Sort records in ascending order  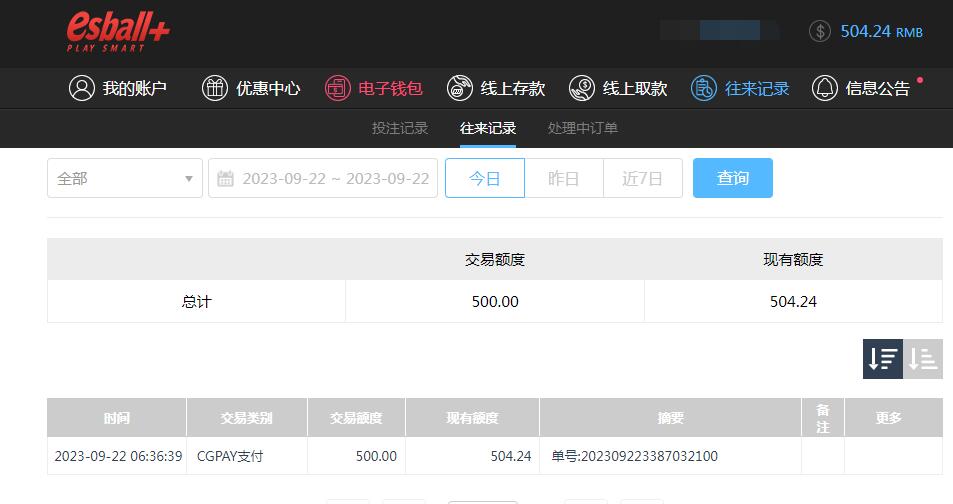pos(923,359)
